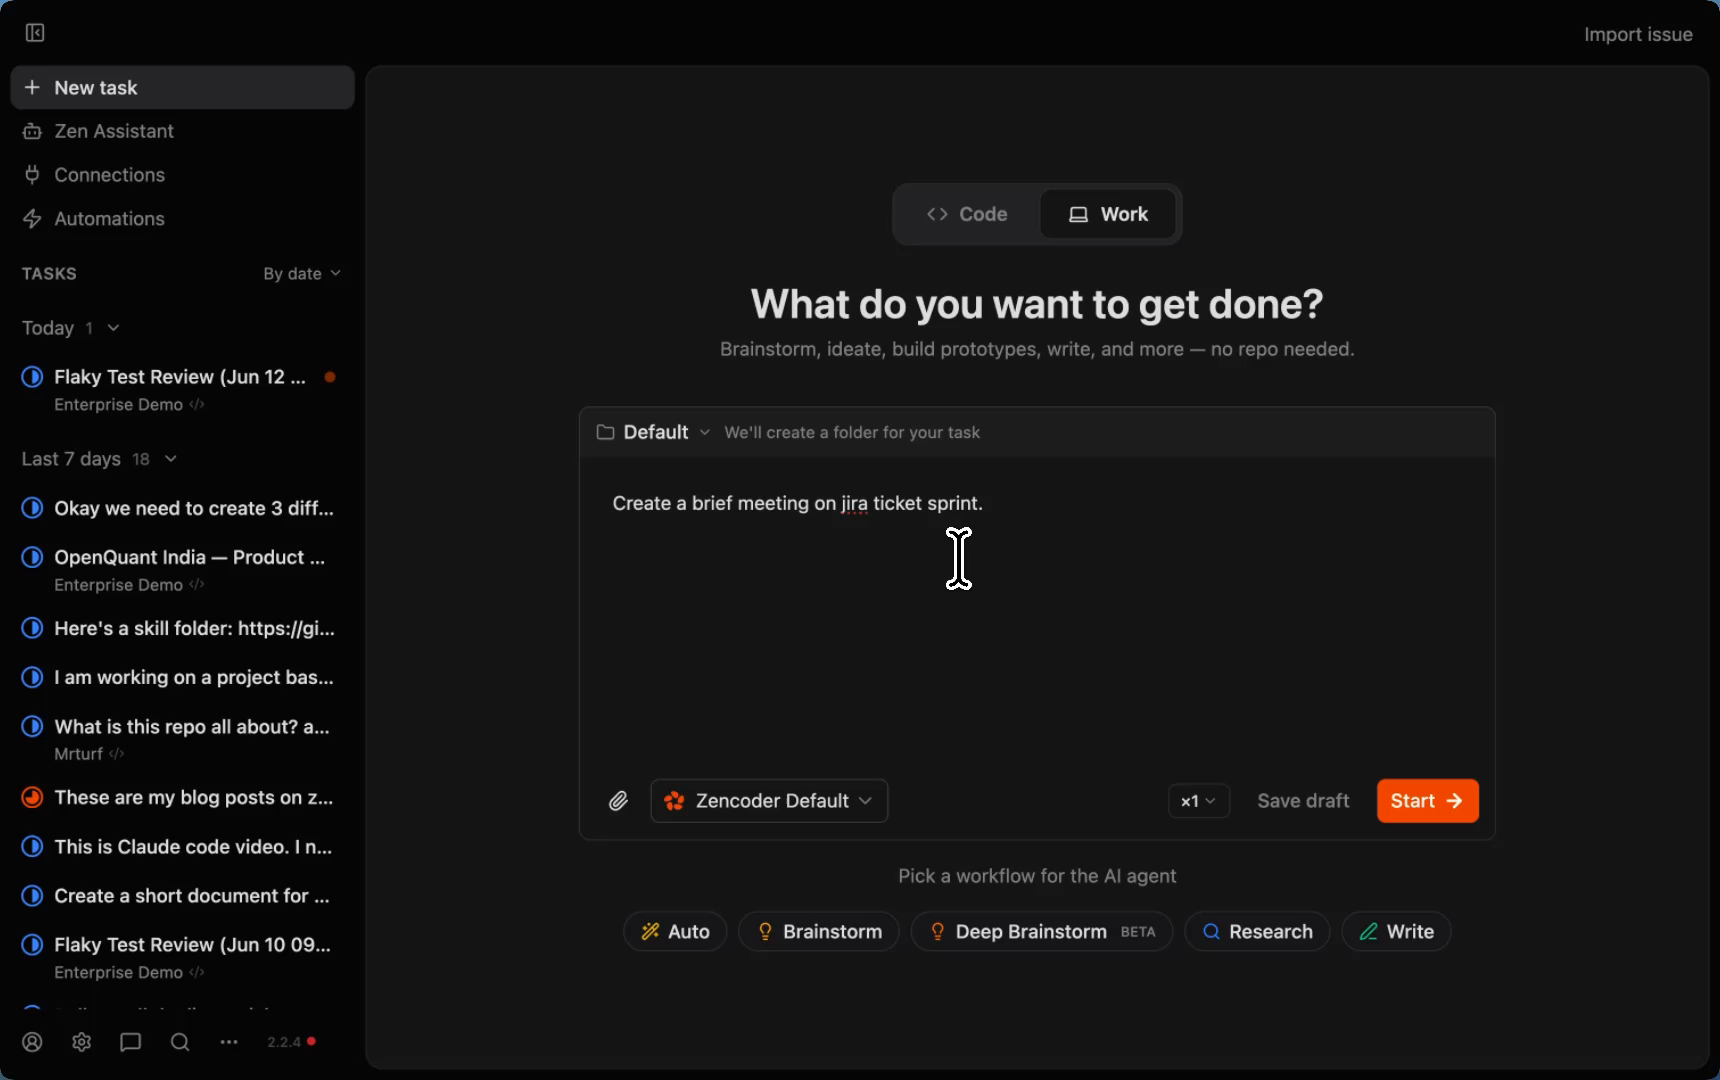The height and width of the screenshot is (1080, 1720).
Task: Open the feedback chat bubble icon
Action: 130,1042
